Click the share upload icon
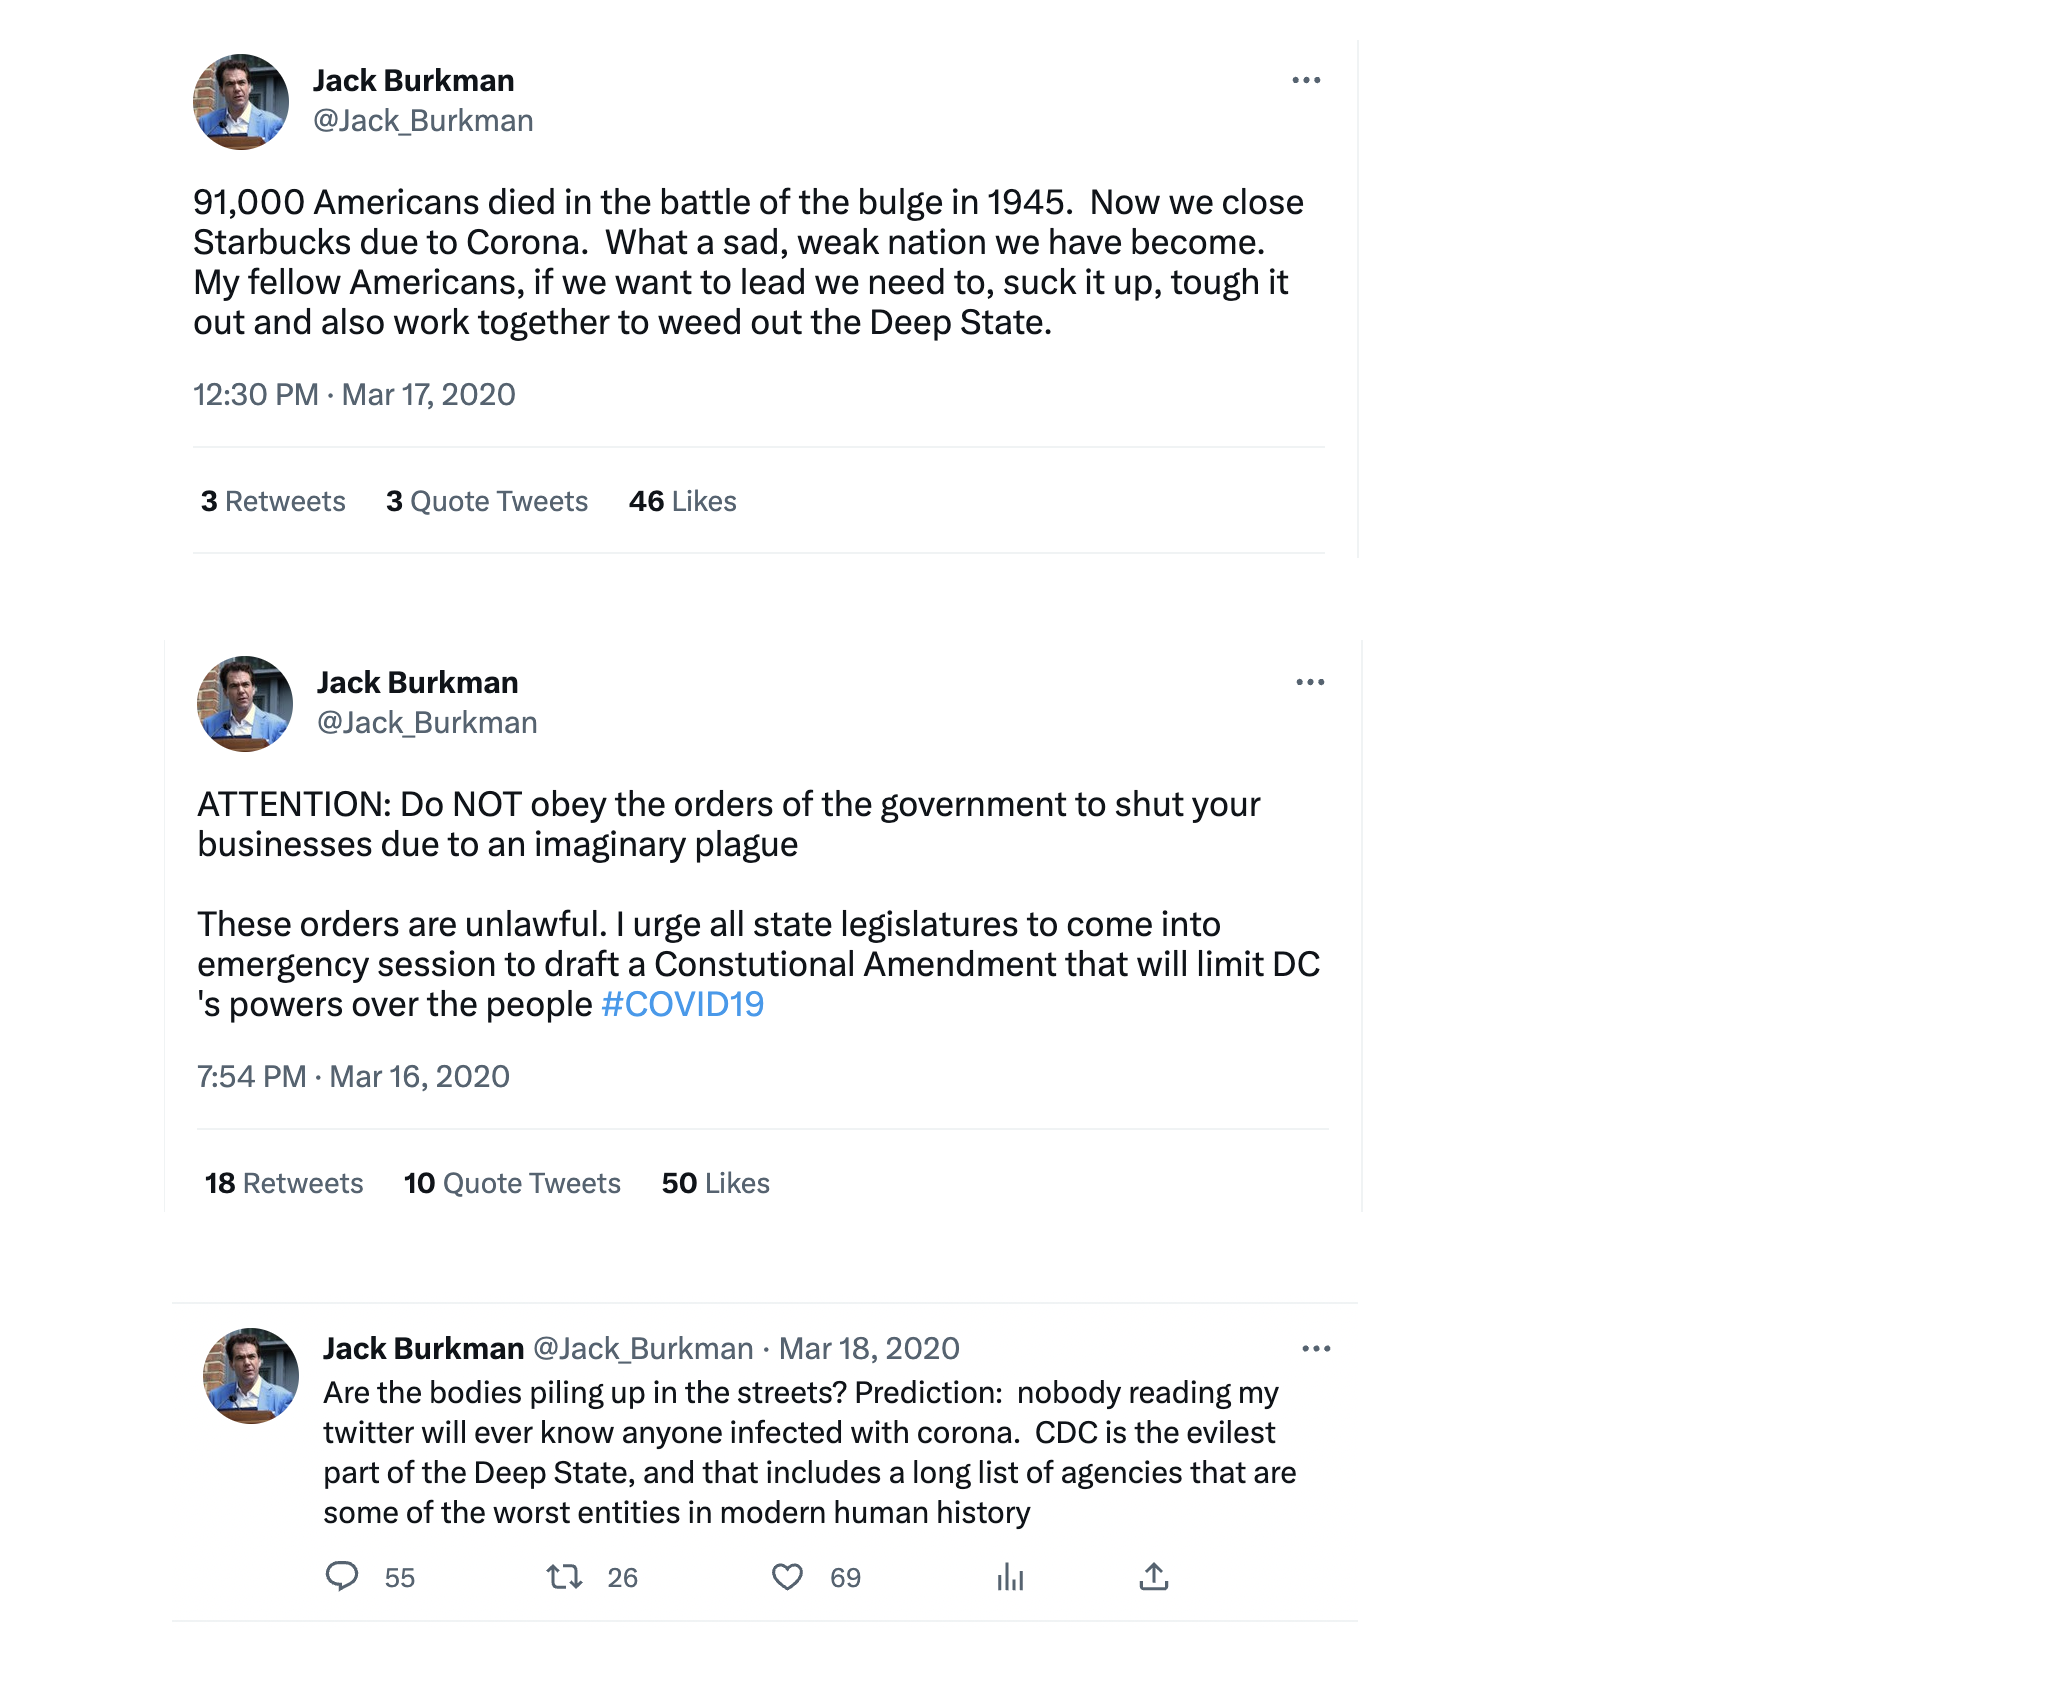Image resolution: width=2058 pixels, height=1708 pixels. (1154, 1577)
